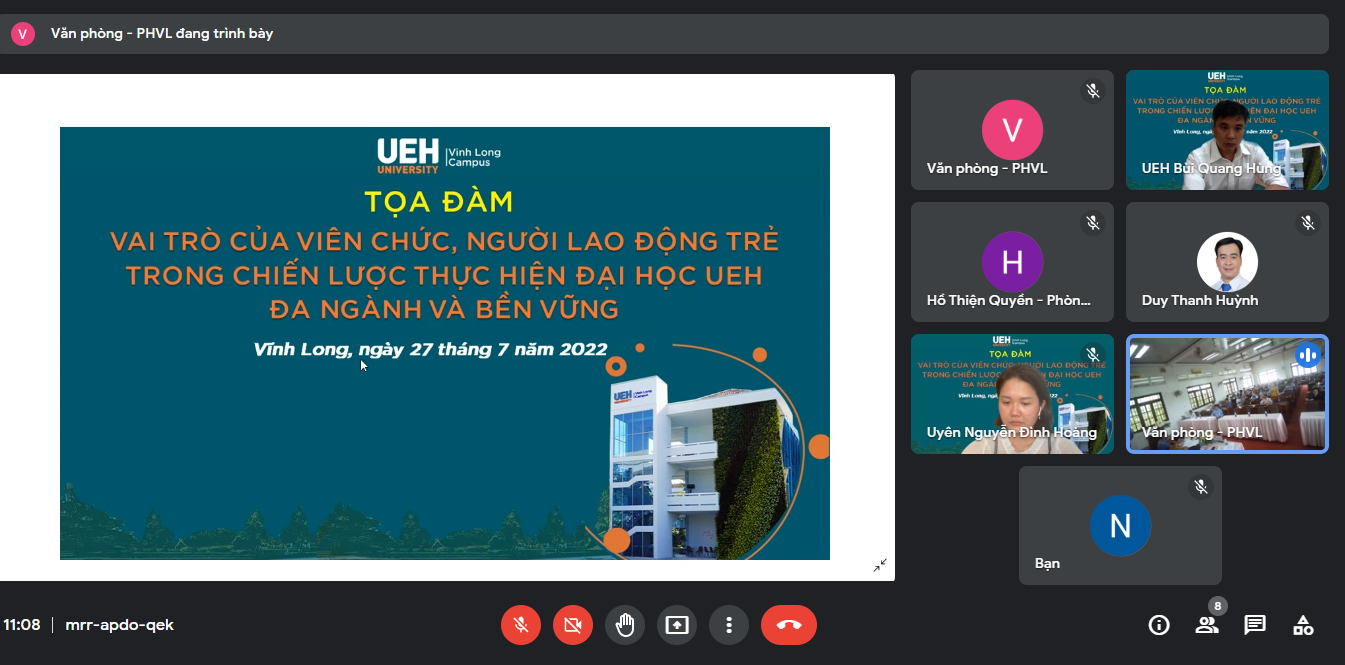This screenshot has height=665, width=1345.
Task: Click the meeting code mrr-apdo-qek
Action: click(119, 625)
